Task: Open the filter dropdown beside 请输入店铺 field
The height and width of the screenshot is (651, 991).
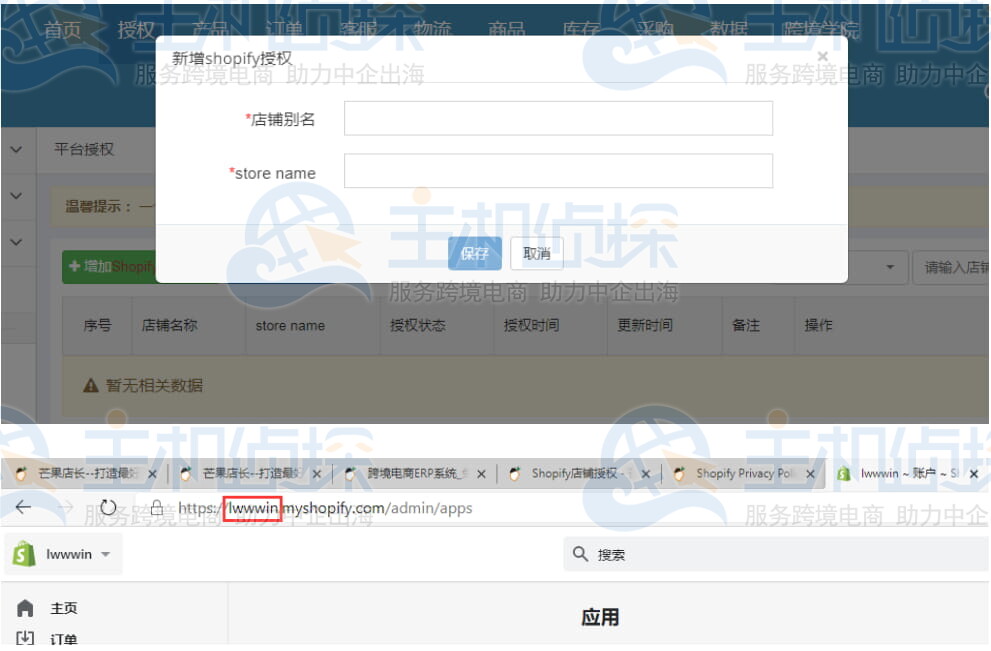Action: pyautogui.click(x=890, y=267)
